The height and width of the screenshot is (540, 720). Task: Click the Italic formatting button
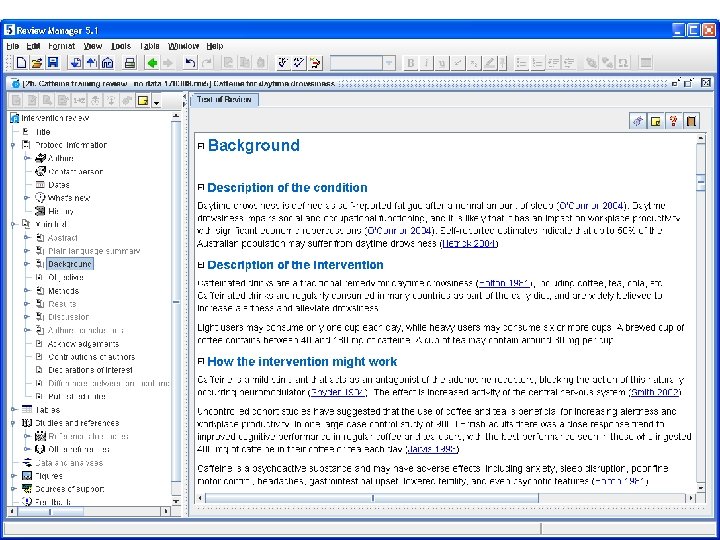click(426, 63)
